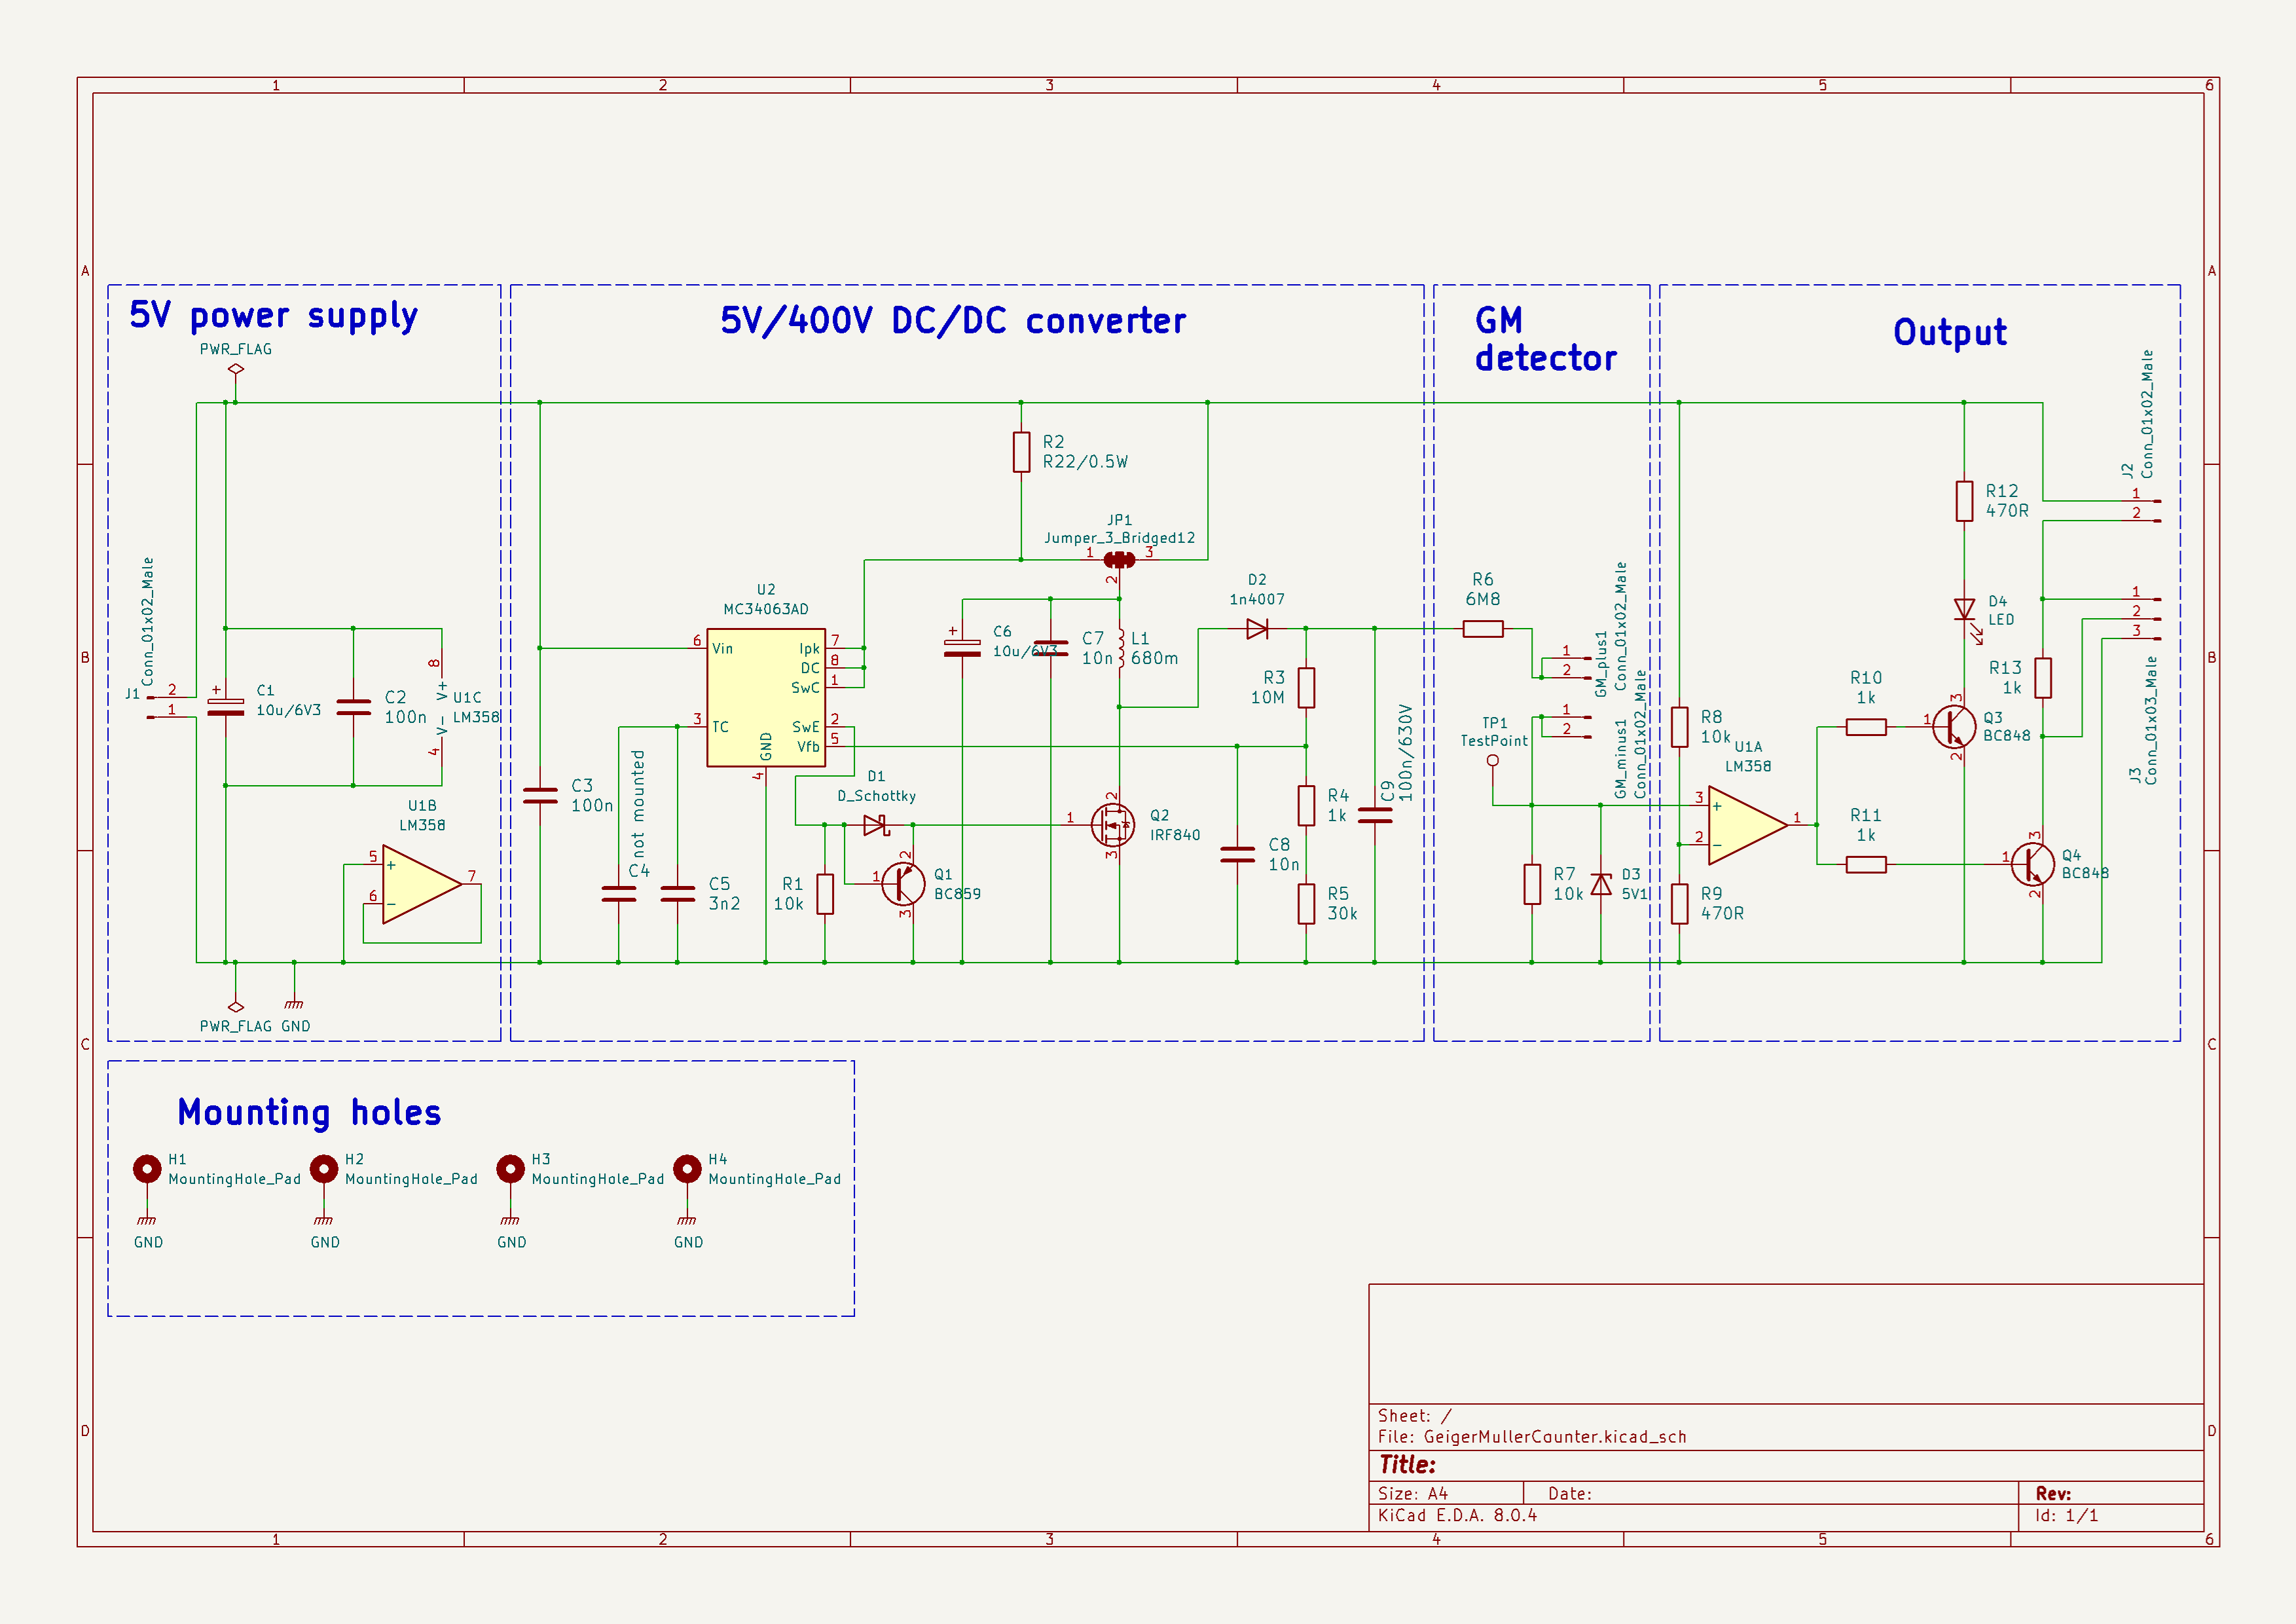2296x1624 pixels.
Task: Click the U1B LM358 op-amp triangle
Action: [422, 884]
